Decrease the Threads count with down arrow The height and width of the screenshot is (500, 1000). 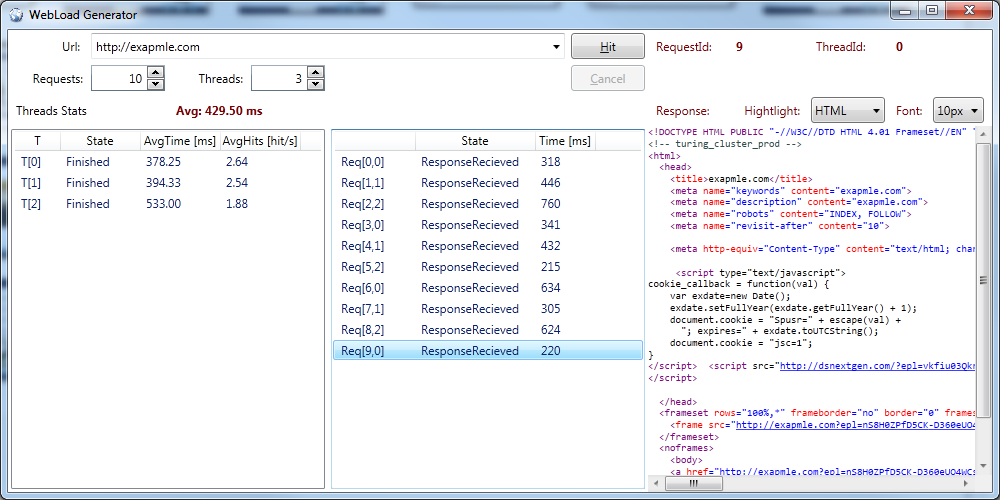(316, 85)
